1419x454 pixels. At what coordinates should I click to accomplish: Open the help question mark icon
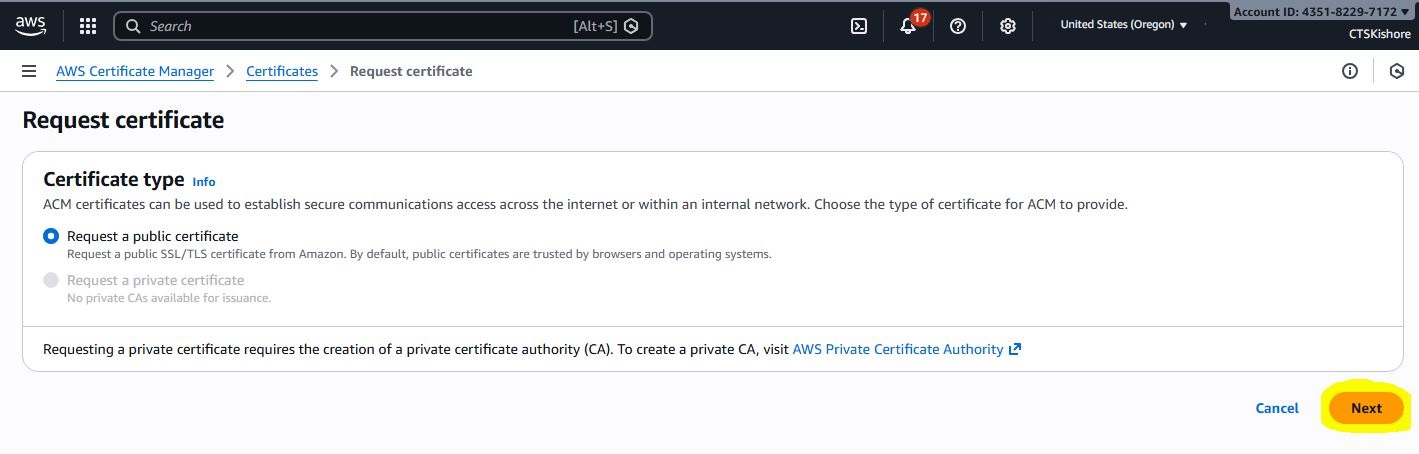coord(958,27)
